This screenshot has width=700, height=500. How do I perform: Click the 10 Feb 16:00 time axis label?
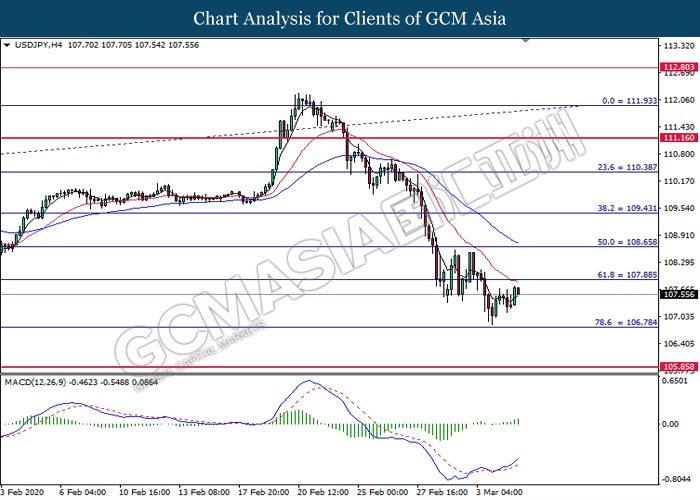pyautogui.click(x=144, y=492)
